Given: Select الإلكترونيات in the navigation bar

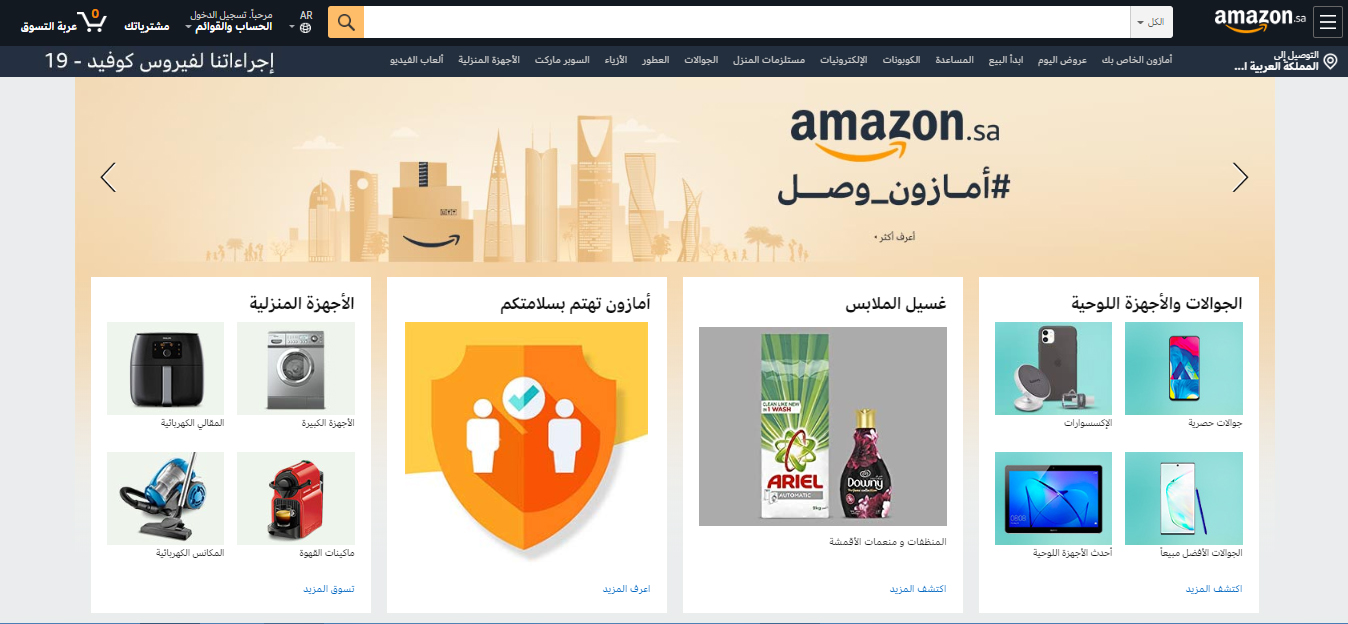Looking at the screenshot, I should (x=844, y=61).
